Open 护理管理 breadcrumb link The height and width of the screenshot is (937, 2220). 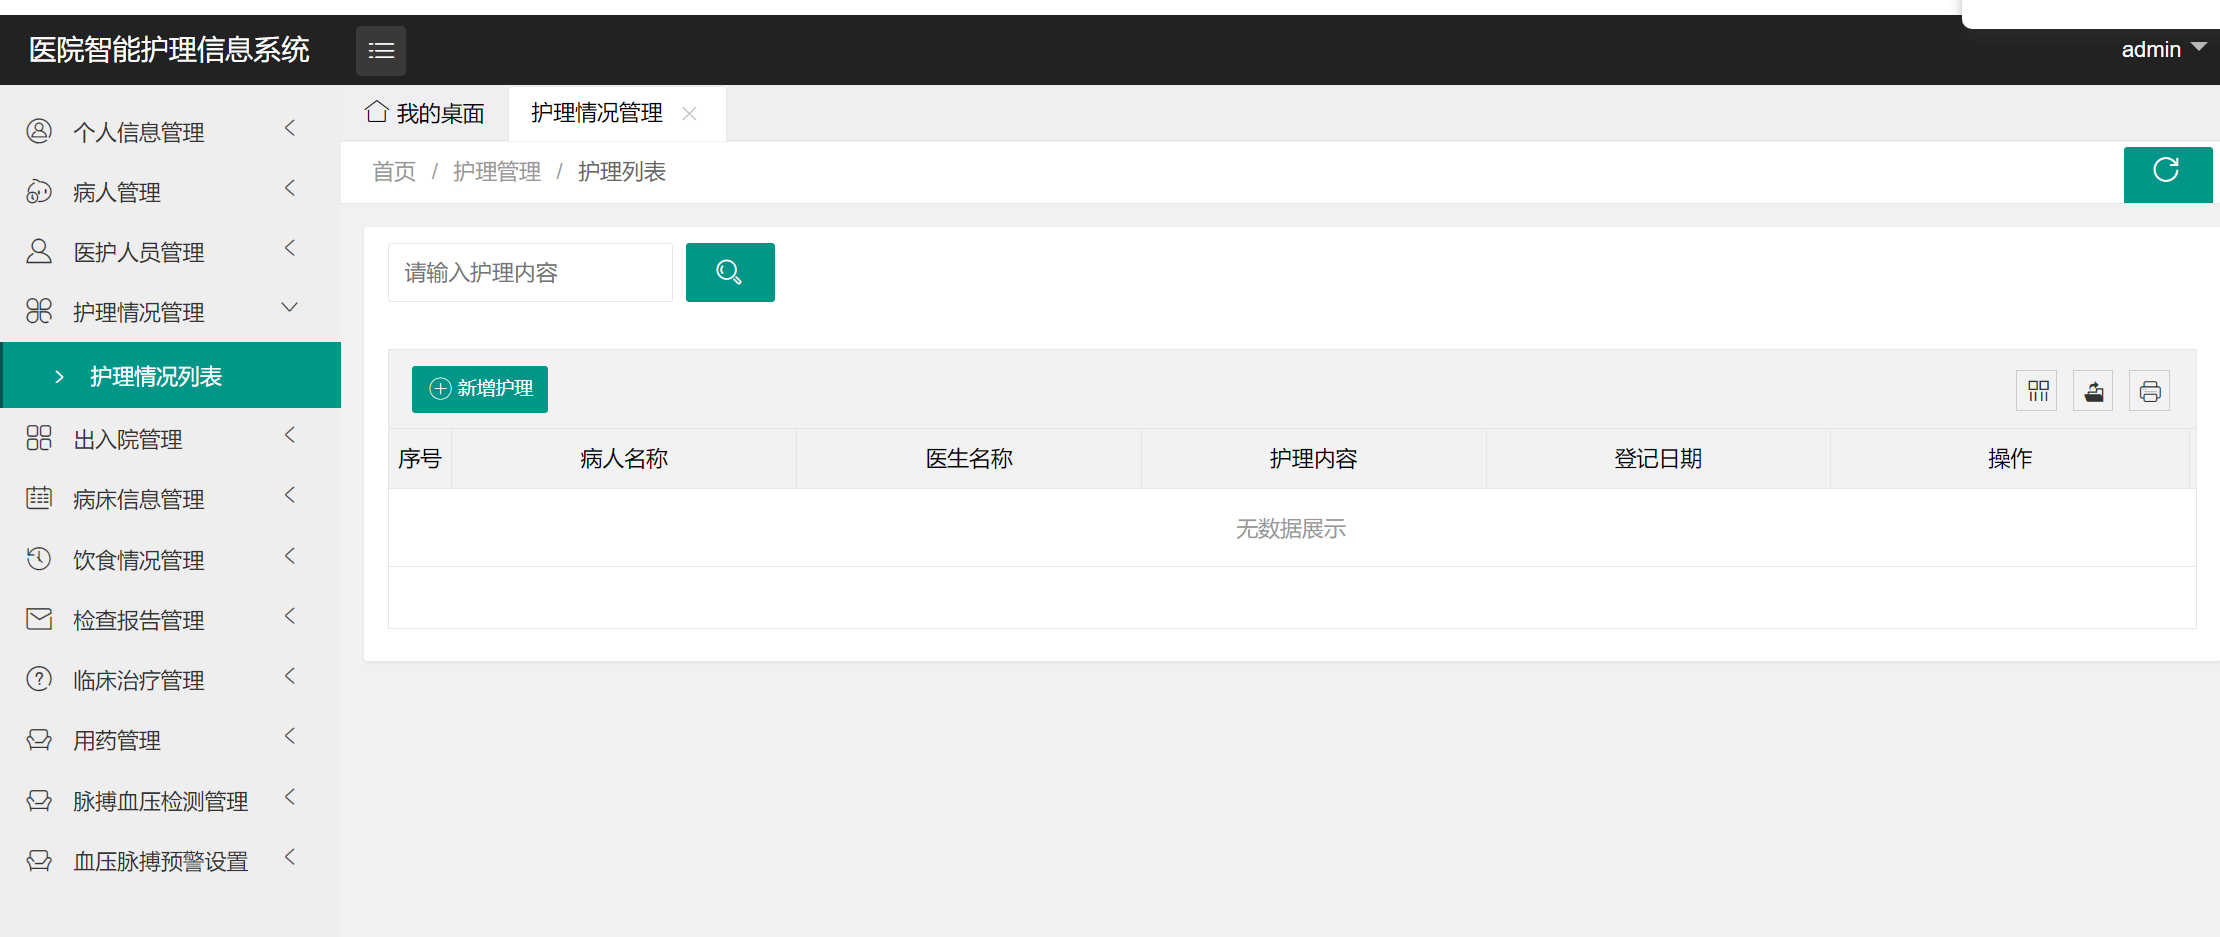pos(497,171)
